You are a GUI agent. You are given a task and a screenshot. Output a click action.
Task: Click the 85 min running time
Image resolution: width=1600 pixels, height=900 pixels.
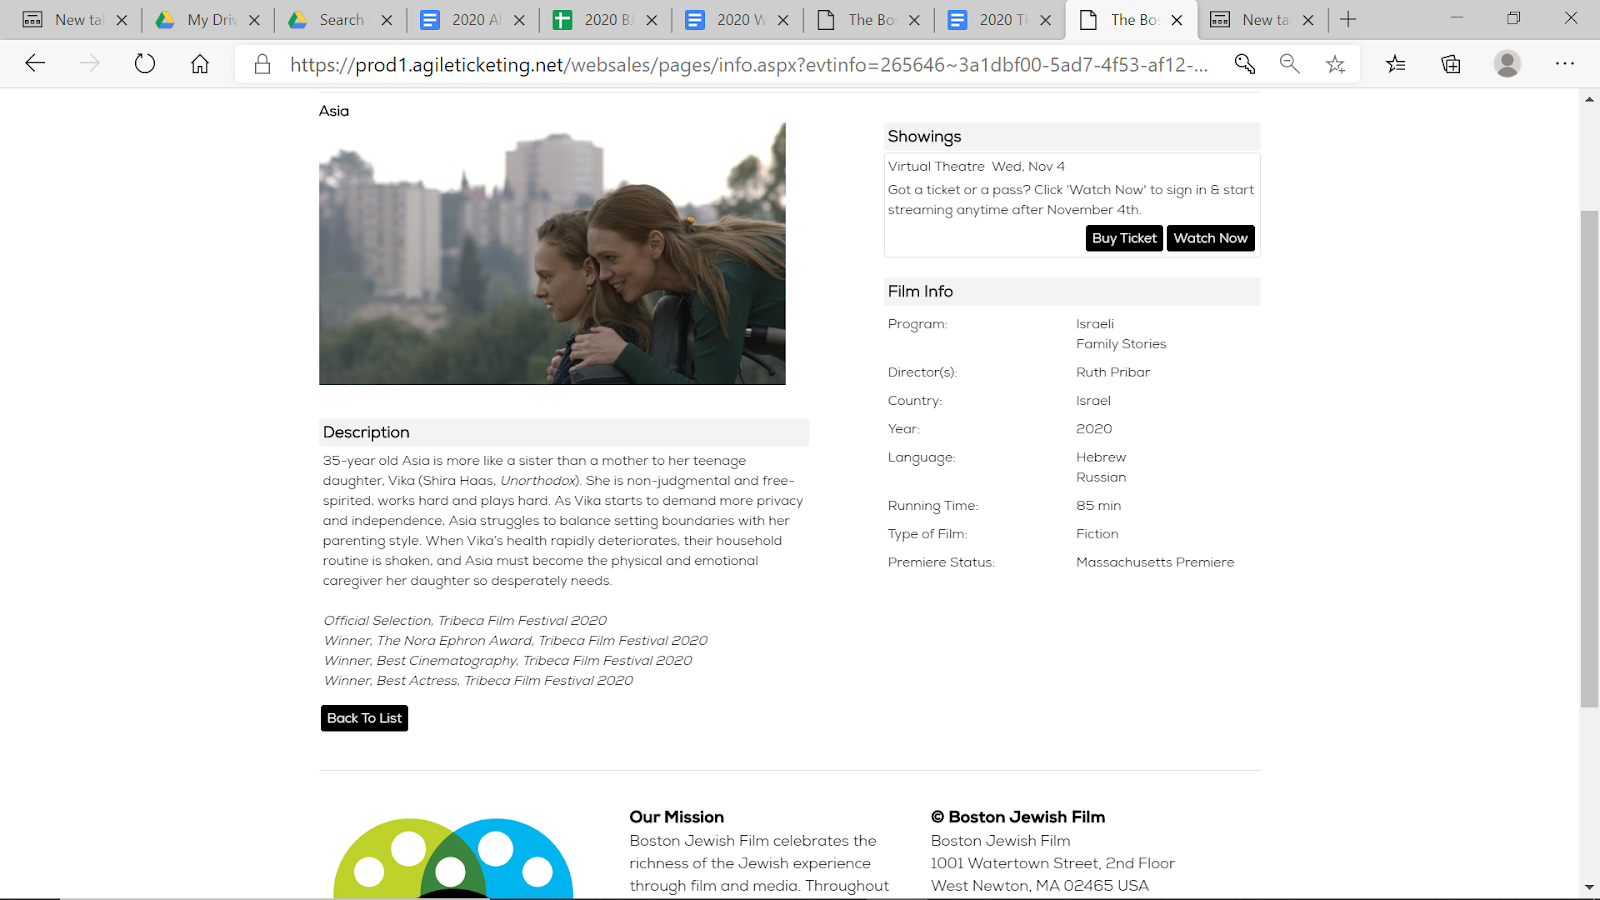click(x=1099, y=506)
